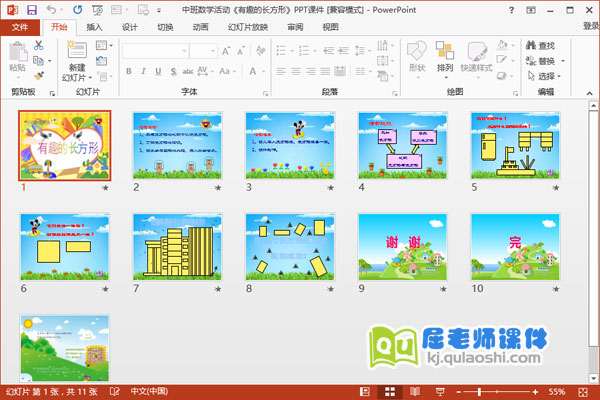Toggle Bold formatting
The image size is (600, 400).
point(129,71)
